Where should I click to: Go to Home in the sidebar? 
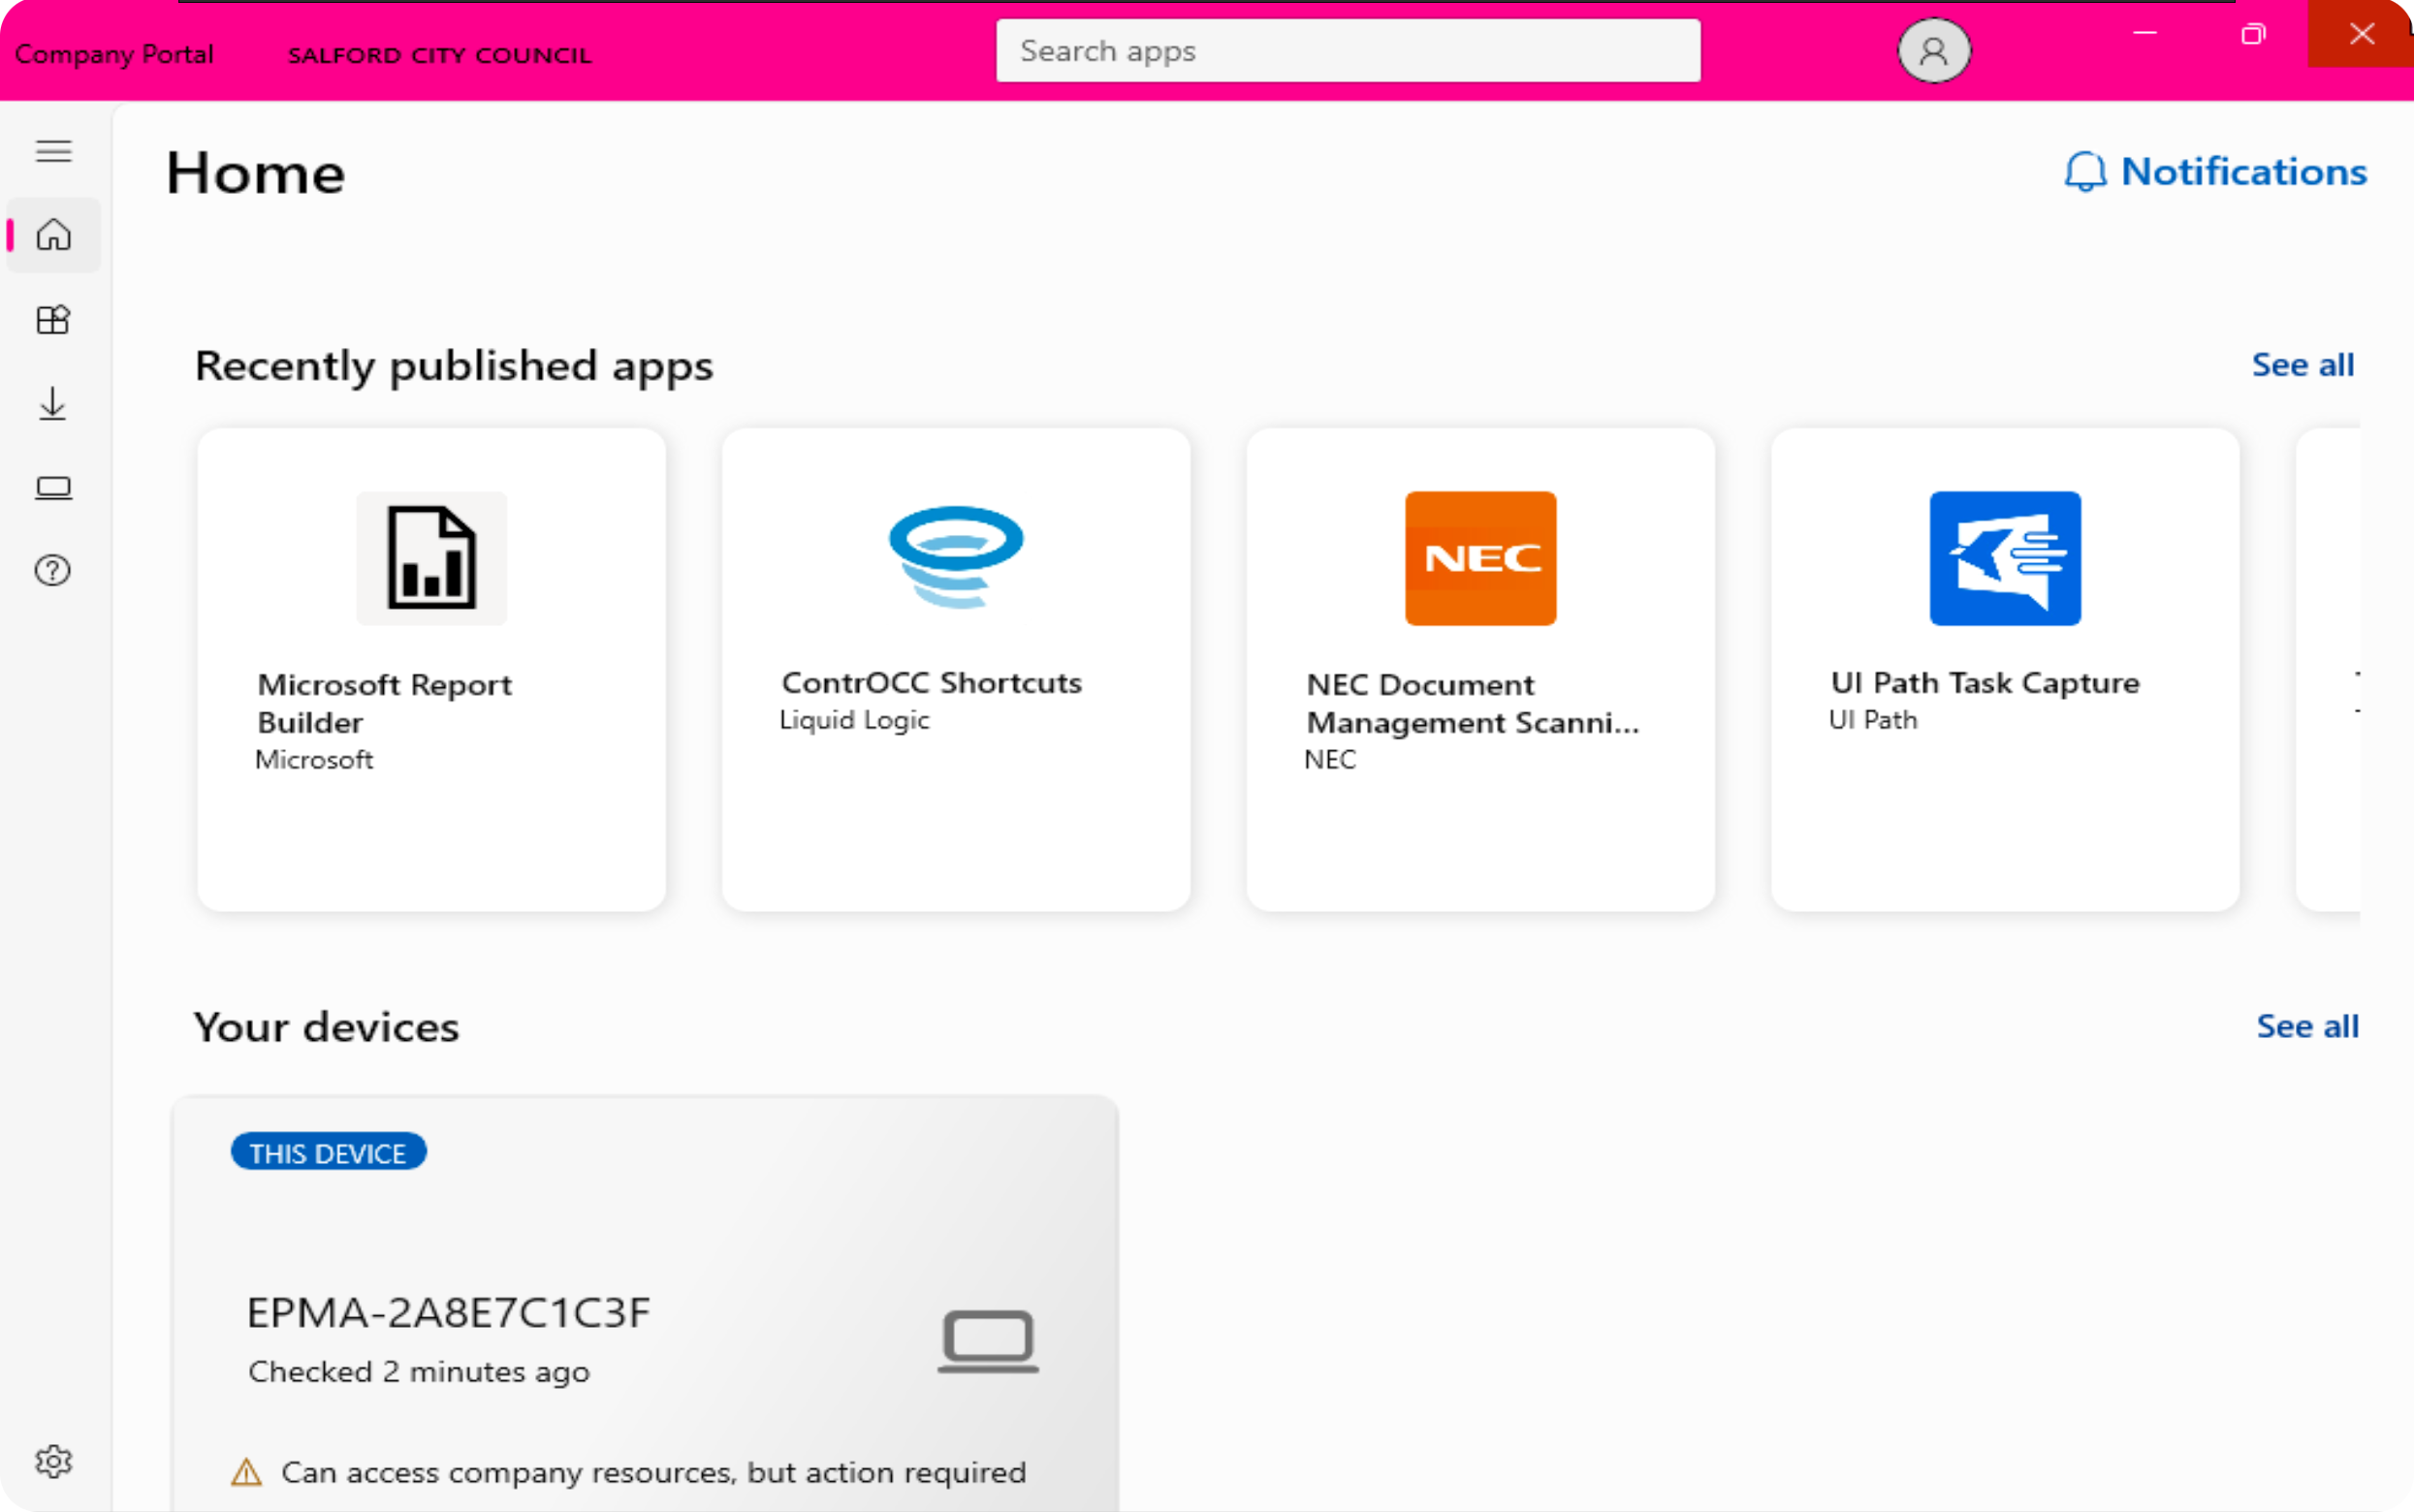53,235
